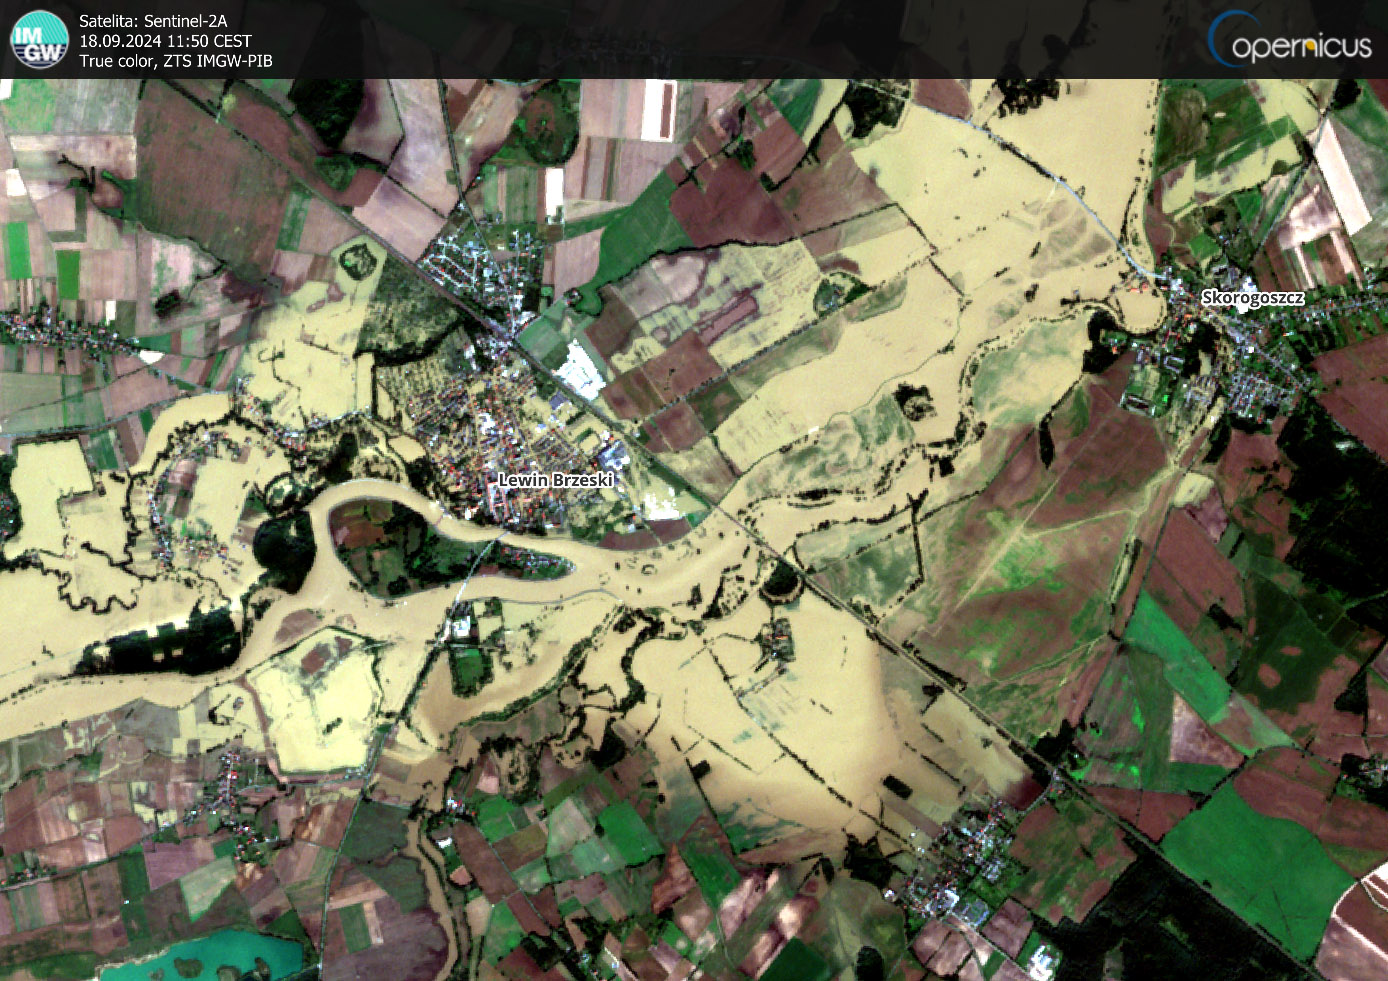The image size is (1388, 981).
Task: Click the dark oval forest west of Lewin Brzeski
Action: click(283, 548)
